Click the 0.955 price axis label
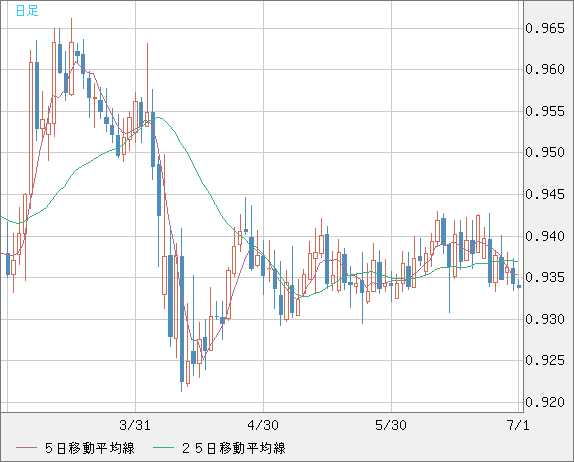574x462 pixels. (x=545, y=111)
